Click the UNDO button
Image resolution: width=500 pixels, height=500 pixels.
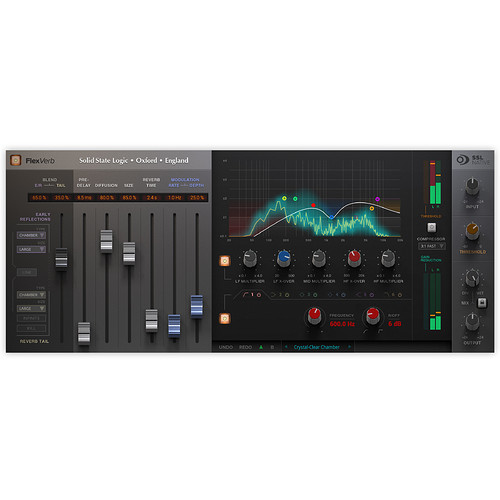tap(226, 347)
